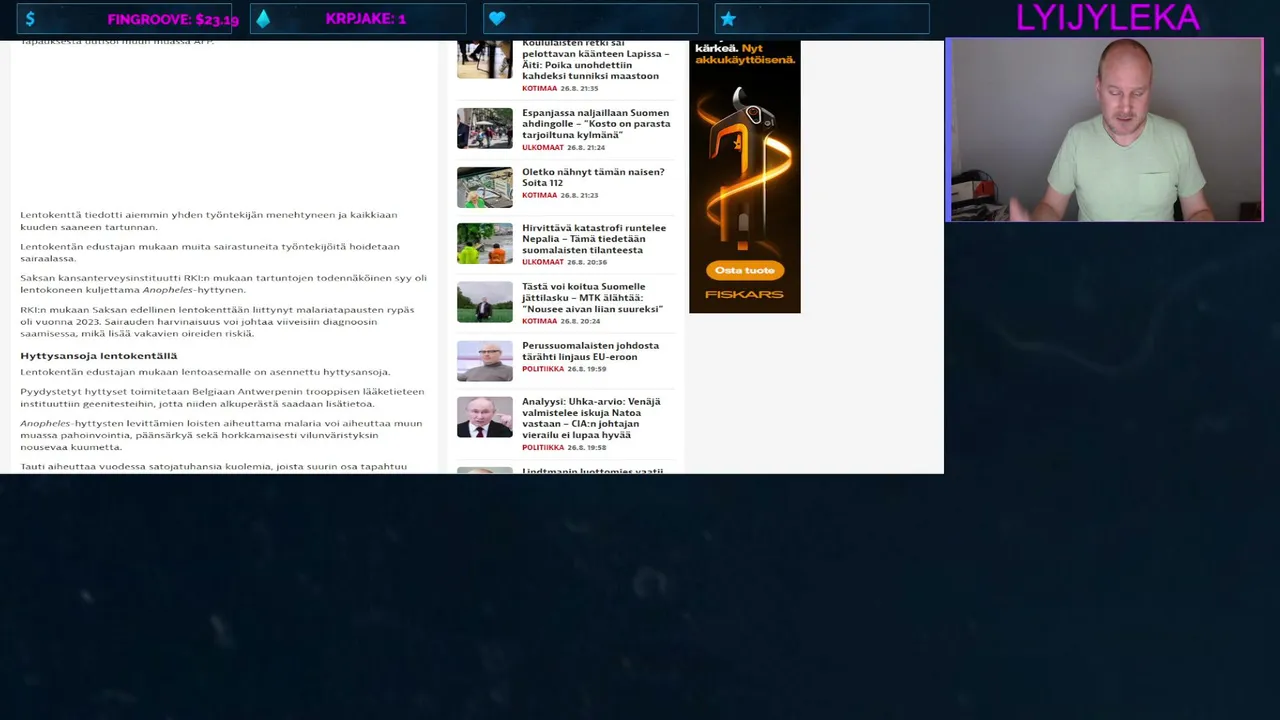Click the POLITIIKKA tag under the Venäjä analysis
The image size is (1280, 720).
coord(543,448)
